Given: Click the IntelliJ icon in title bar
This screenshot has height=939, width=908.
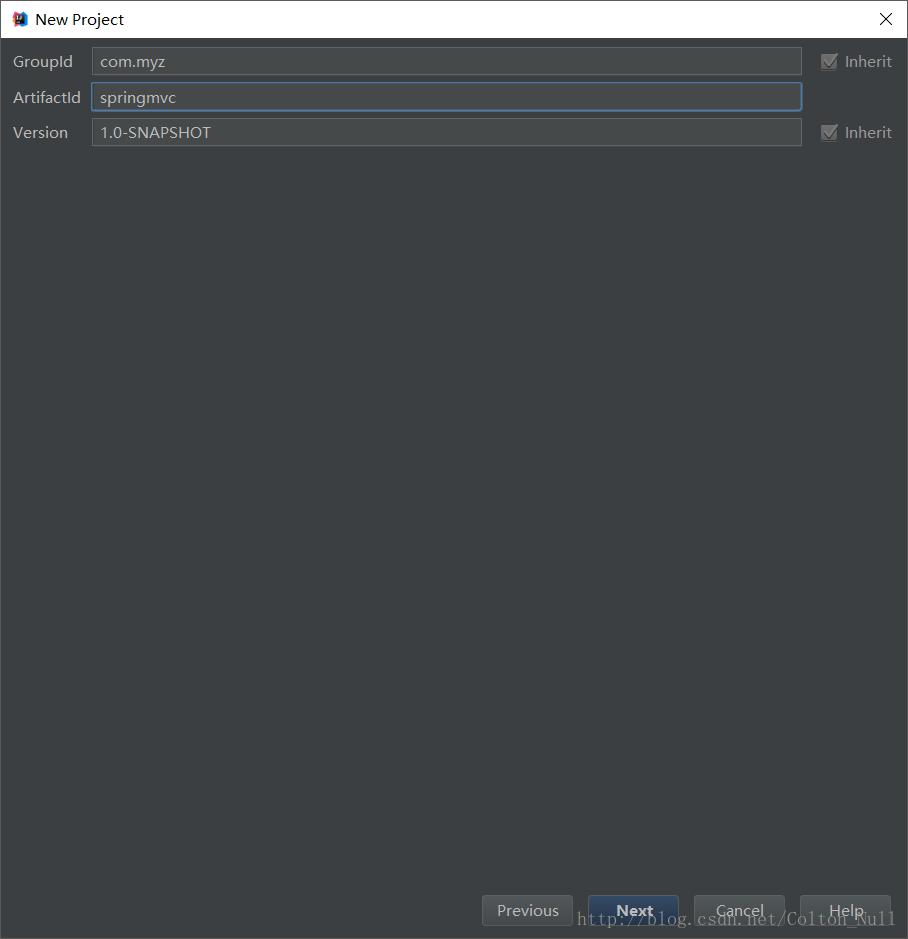Looking at the screenshot, I should tap(20, 19).
